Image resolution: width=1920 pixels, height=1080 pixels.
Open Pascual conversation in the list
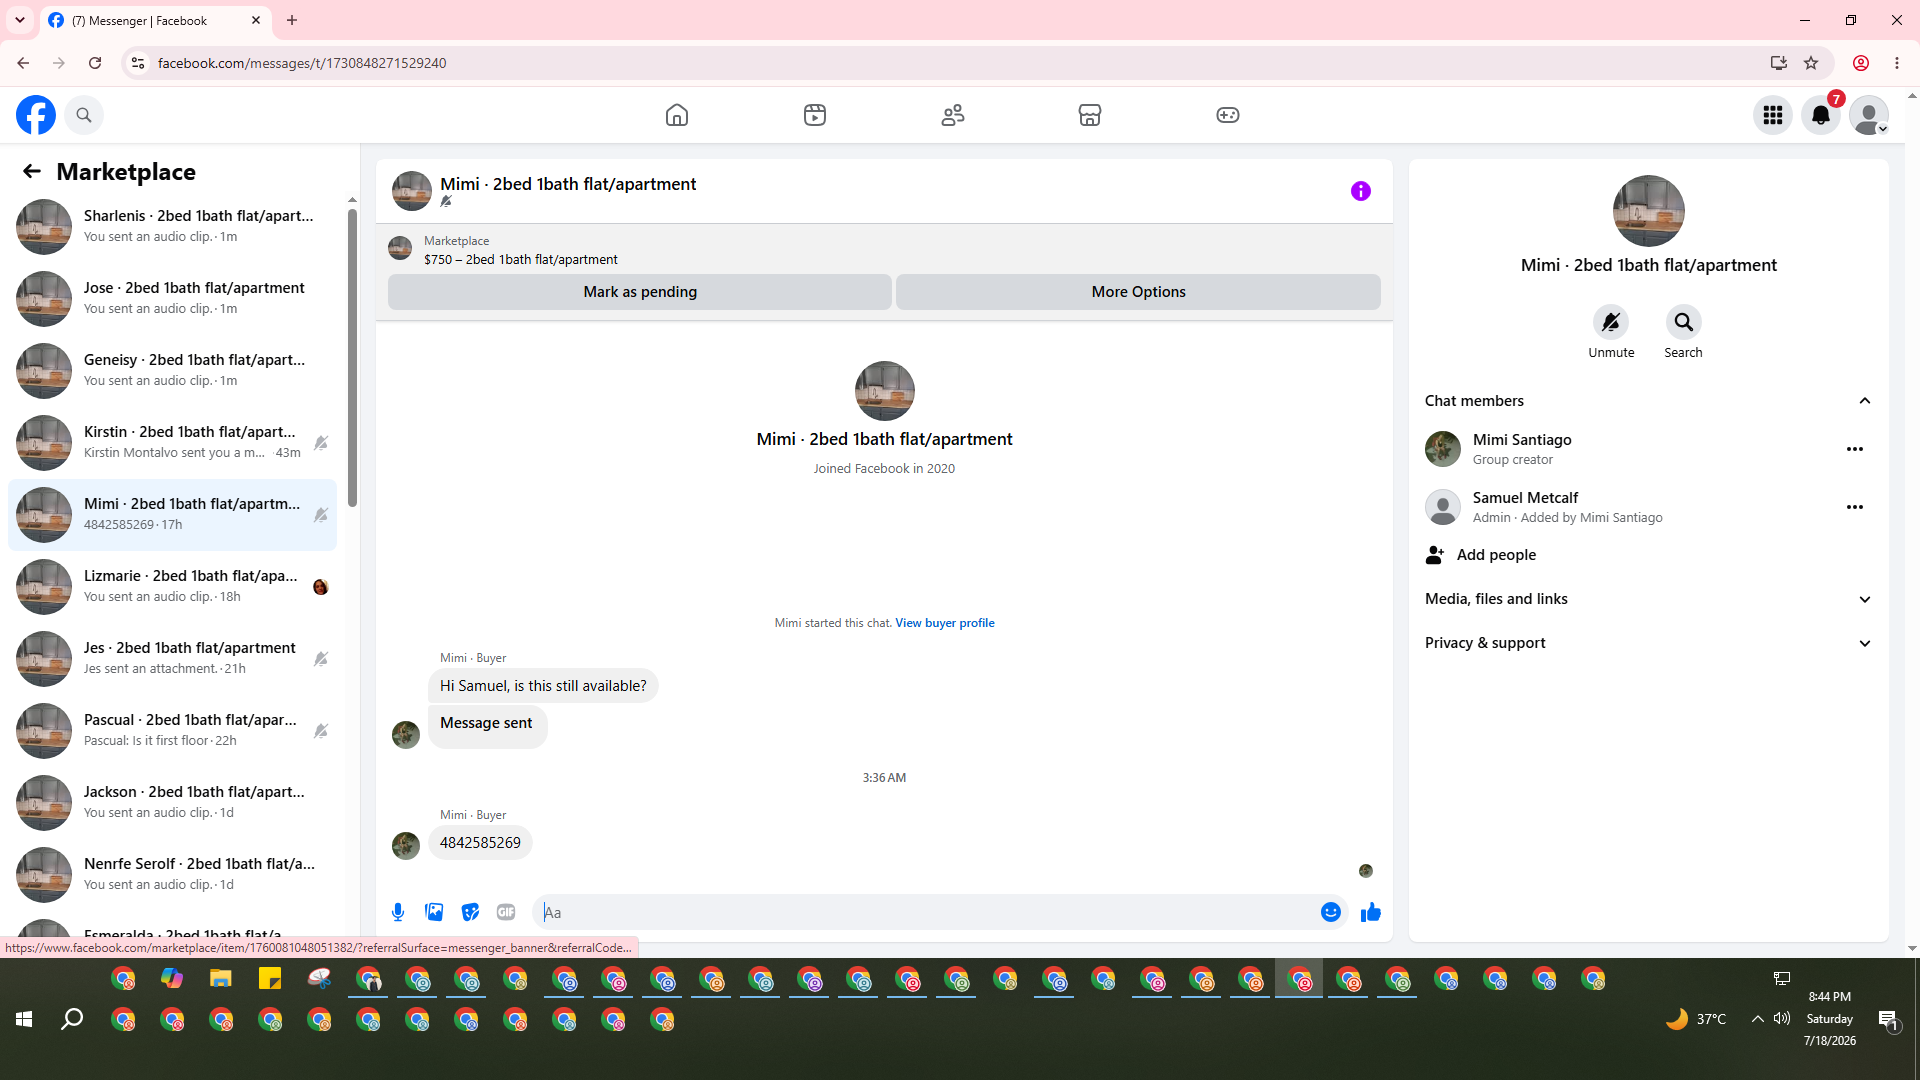[x=172, y=731]
